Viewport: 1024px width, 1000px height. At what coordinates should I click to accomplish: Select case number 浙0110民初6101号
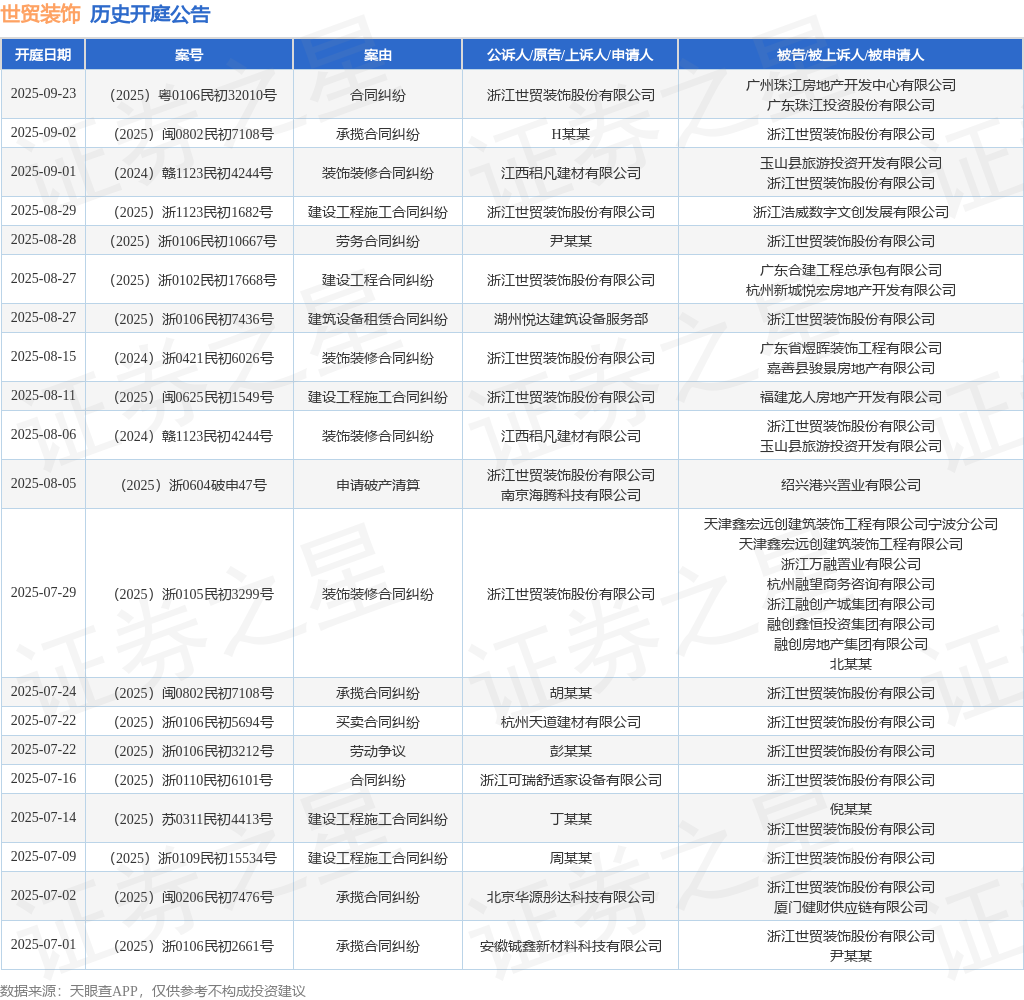point(193,781)
